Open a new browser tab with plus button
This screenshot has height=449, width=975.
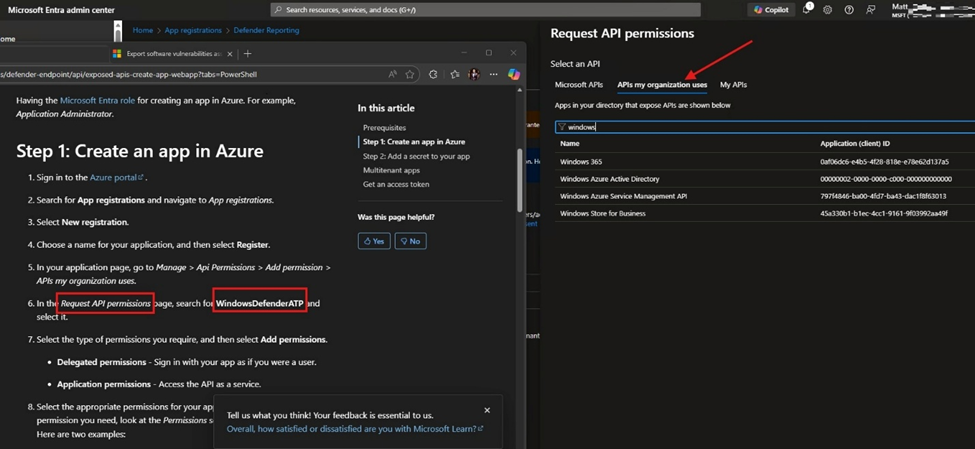(x=248, y=53)
